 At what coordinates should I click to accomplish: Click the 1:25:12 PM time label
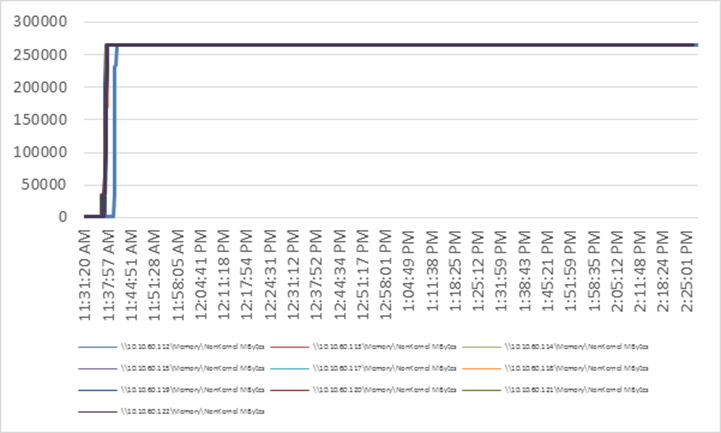(x=478, y=271)
